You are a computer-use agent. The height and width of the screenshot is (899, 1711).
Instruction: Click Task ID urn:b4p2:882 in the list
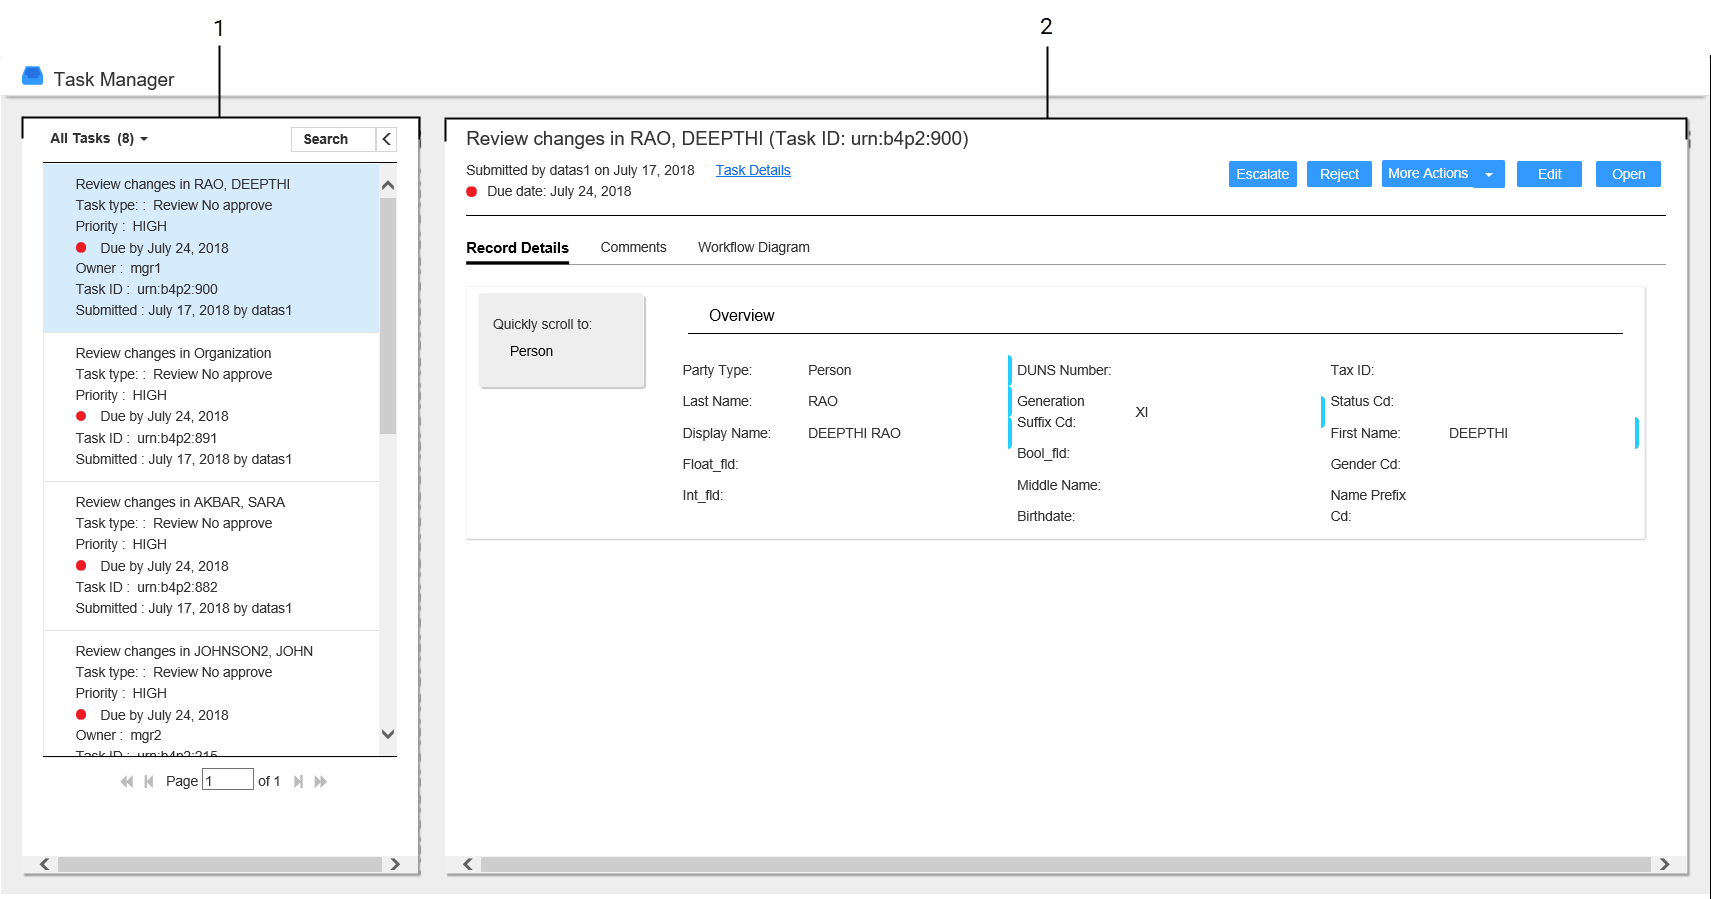(x=146, y=587)
